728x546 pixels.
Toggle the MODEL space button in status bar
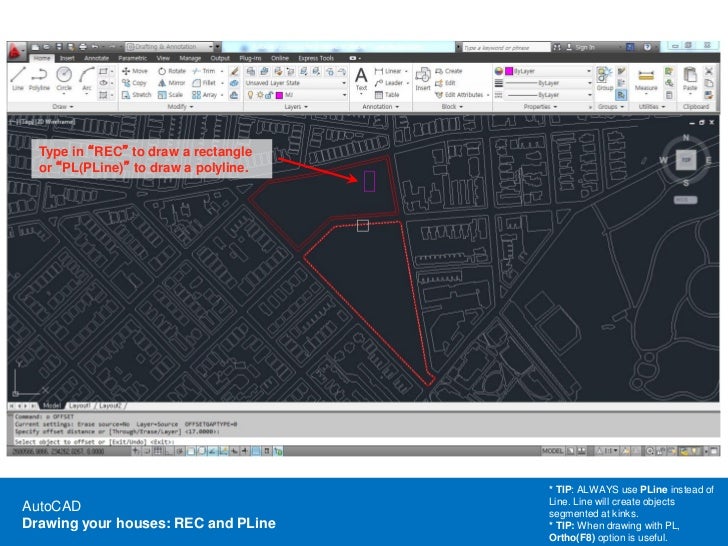[x=551, y=451]
